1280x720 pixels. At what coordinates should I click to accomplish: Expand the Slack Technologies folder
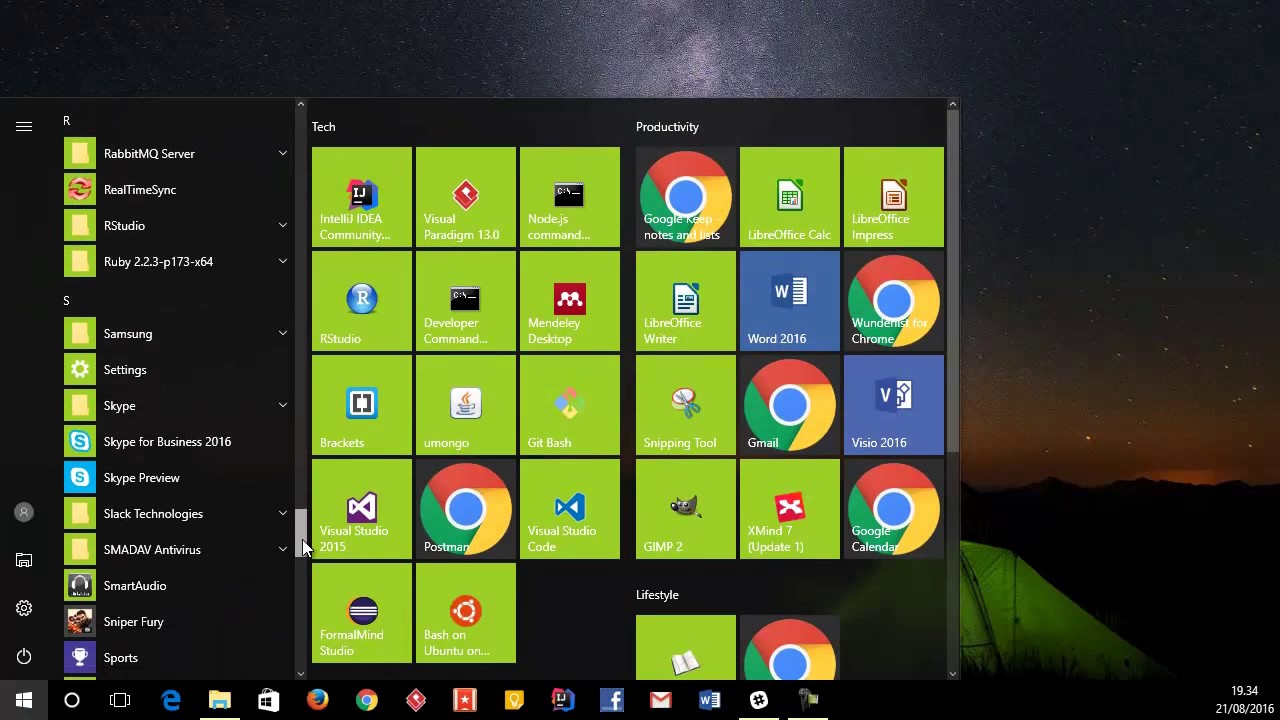[x=283, y=513]
